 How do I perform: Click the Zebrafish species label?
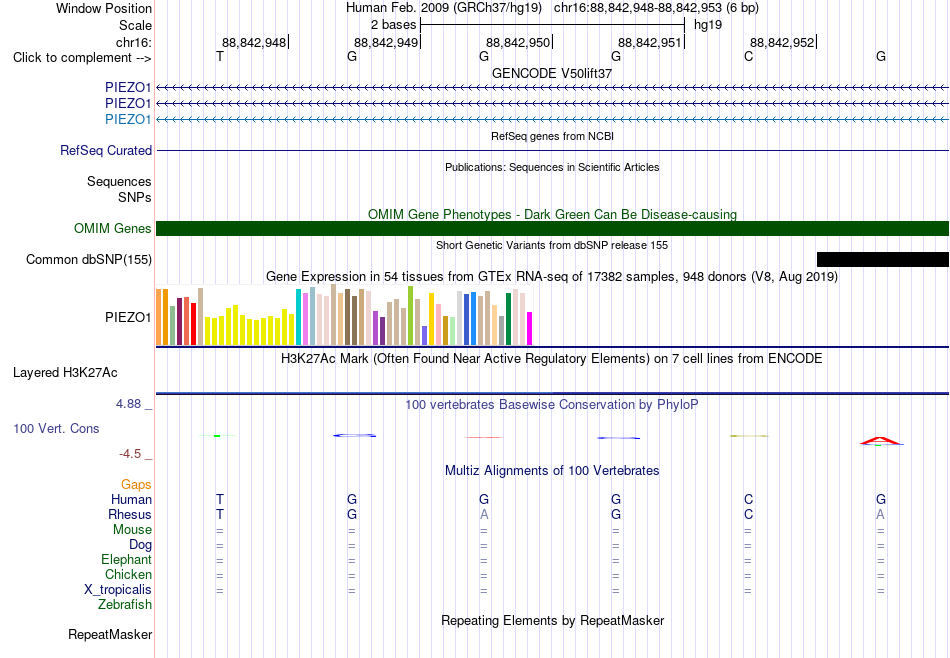[x=125, y=605]
